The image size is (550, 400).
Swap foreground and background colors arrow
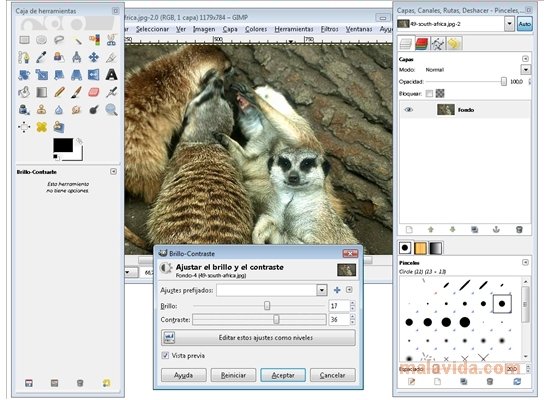80,141
